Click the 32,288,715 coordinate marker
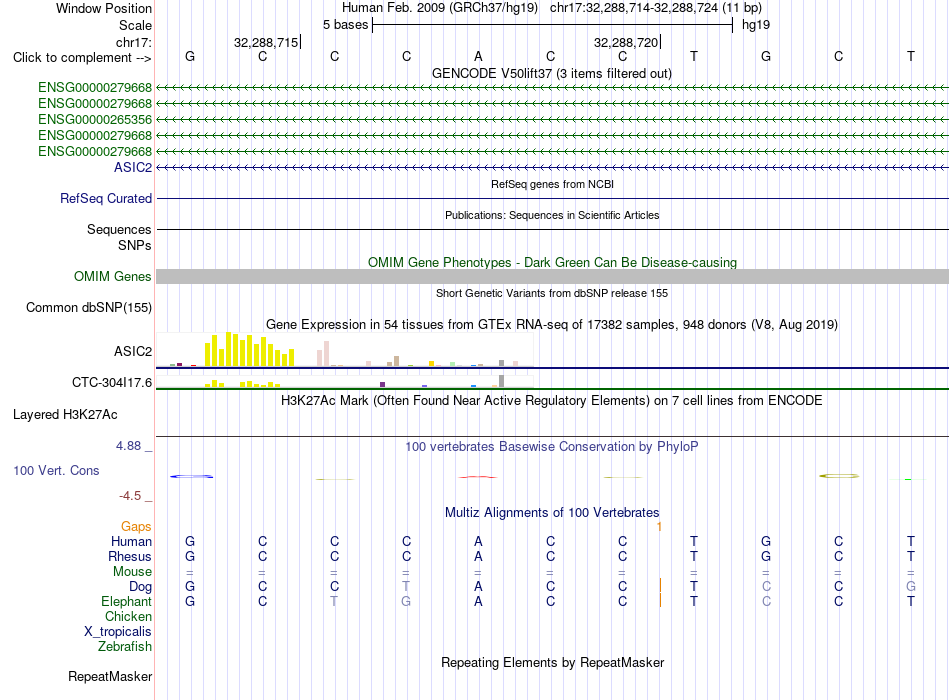This screenshot has height=700, width=950. pos(266,42)
